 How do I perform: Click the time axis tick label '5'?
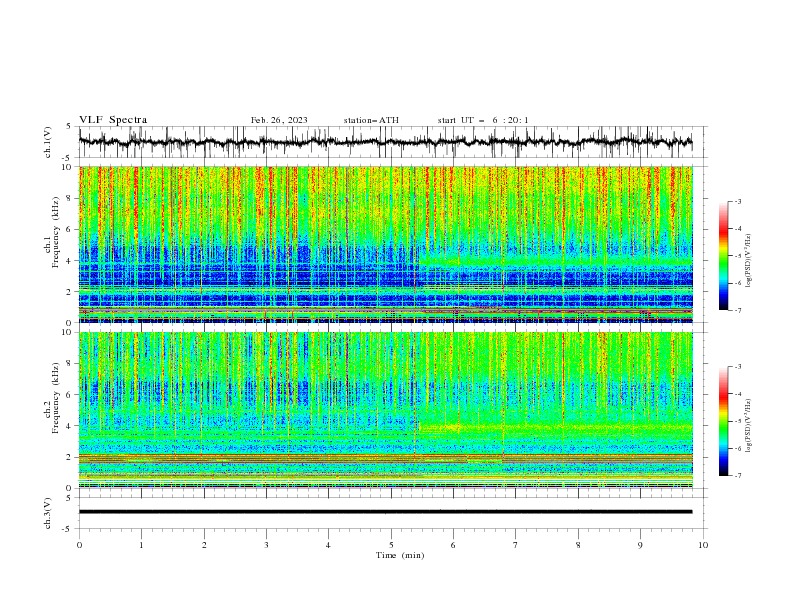pos(391,545)
